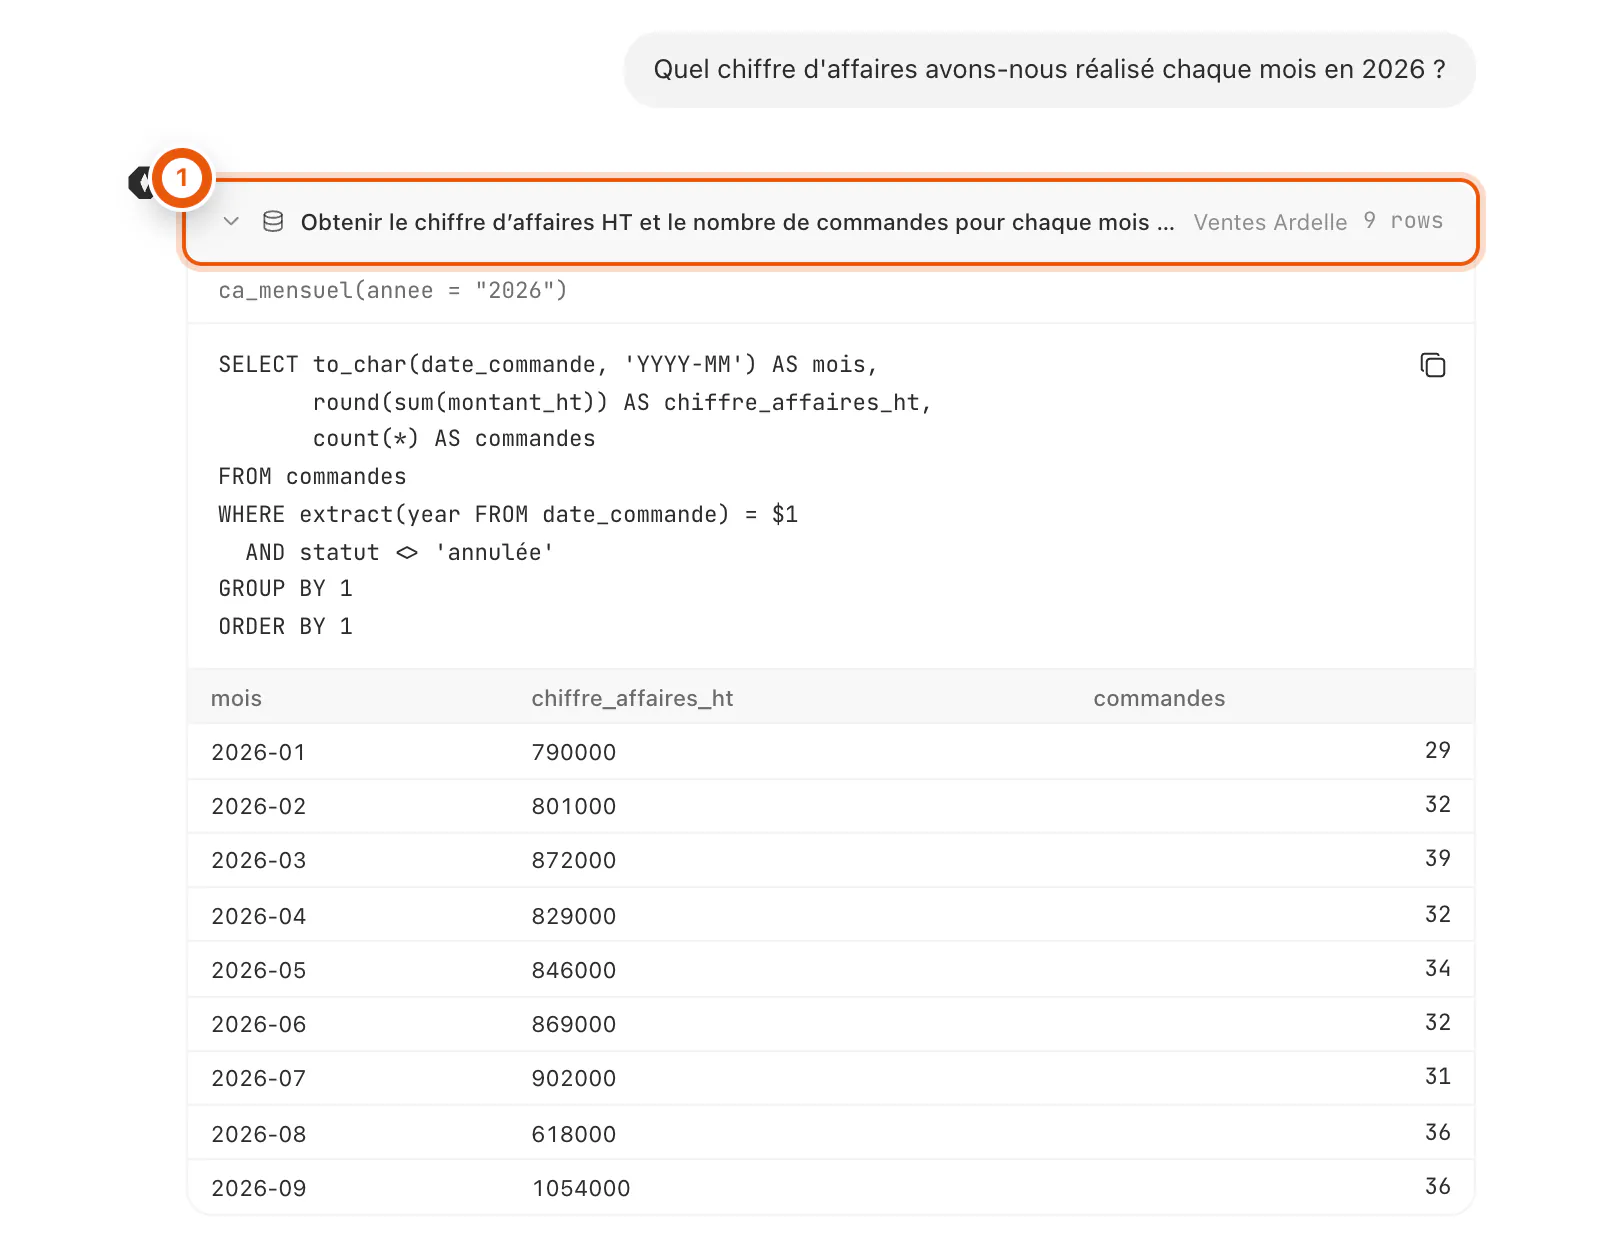This screenshot has width=1600, height=1240.
Task: Click the ca_mensuel(annee = "2026") parameter line
Action: (393, 291)
